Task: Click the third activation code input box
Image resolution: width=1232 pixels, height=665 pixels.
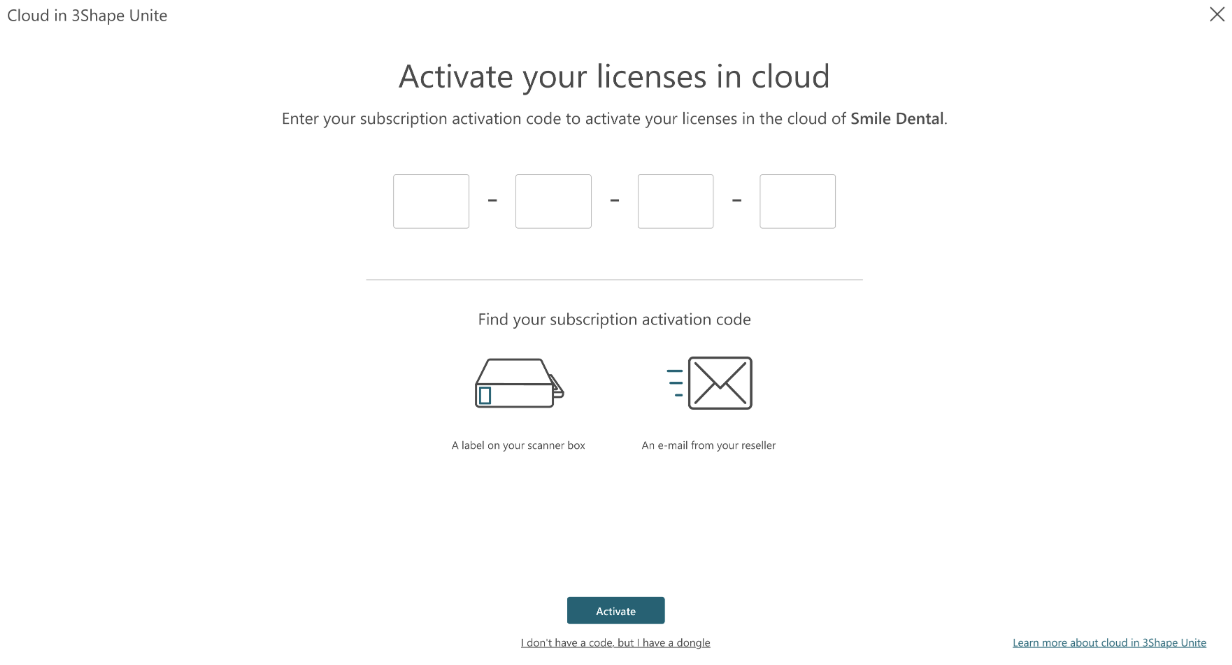Action: 676,201
